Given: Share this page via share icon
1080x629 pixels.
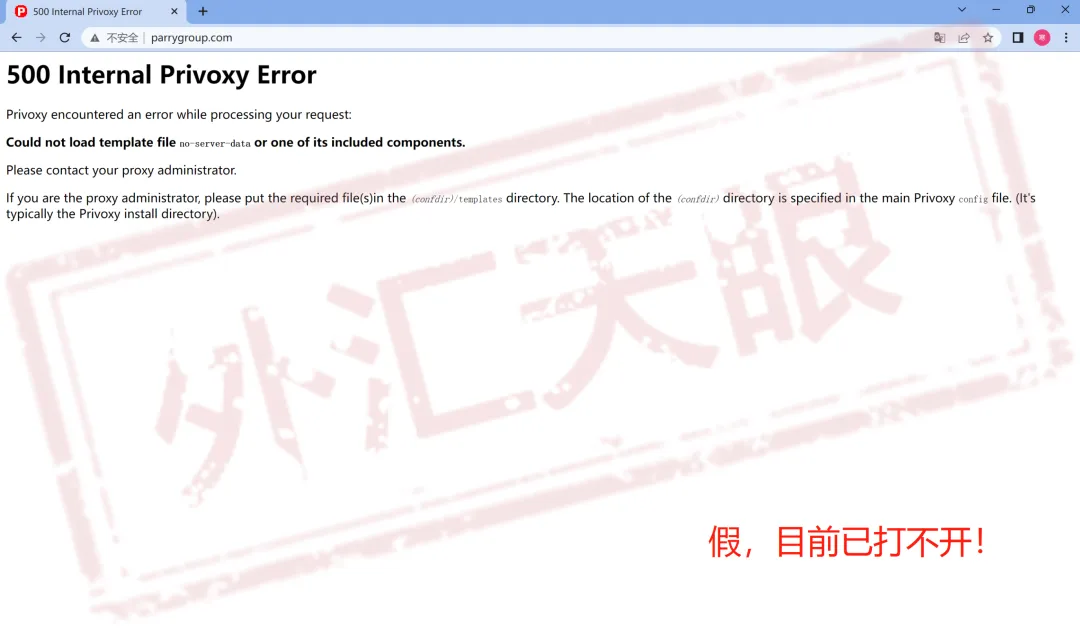Looking at the screenshot, I should pos(964,38).
